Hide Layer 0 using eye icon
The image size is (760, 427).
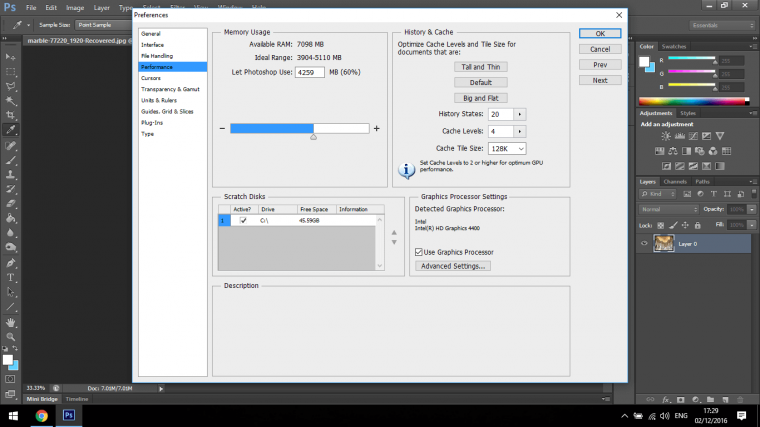pyautogui.click(x=644, y=244)
